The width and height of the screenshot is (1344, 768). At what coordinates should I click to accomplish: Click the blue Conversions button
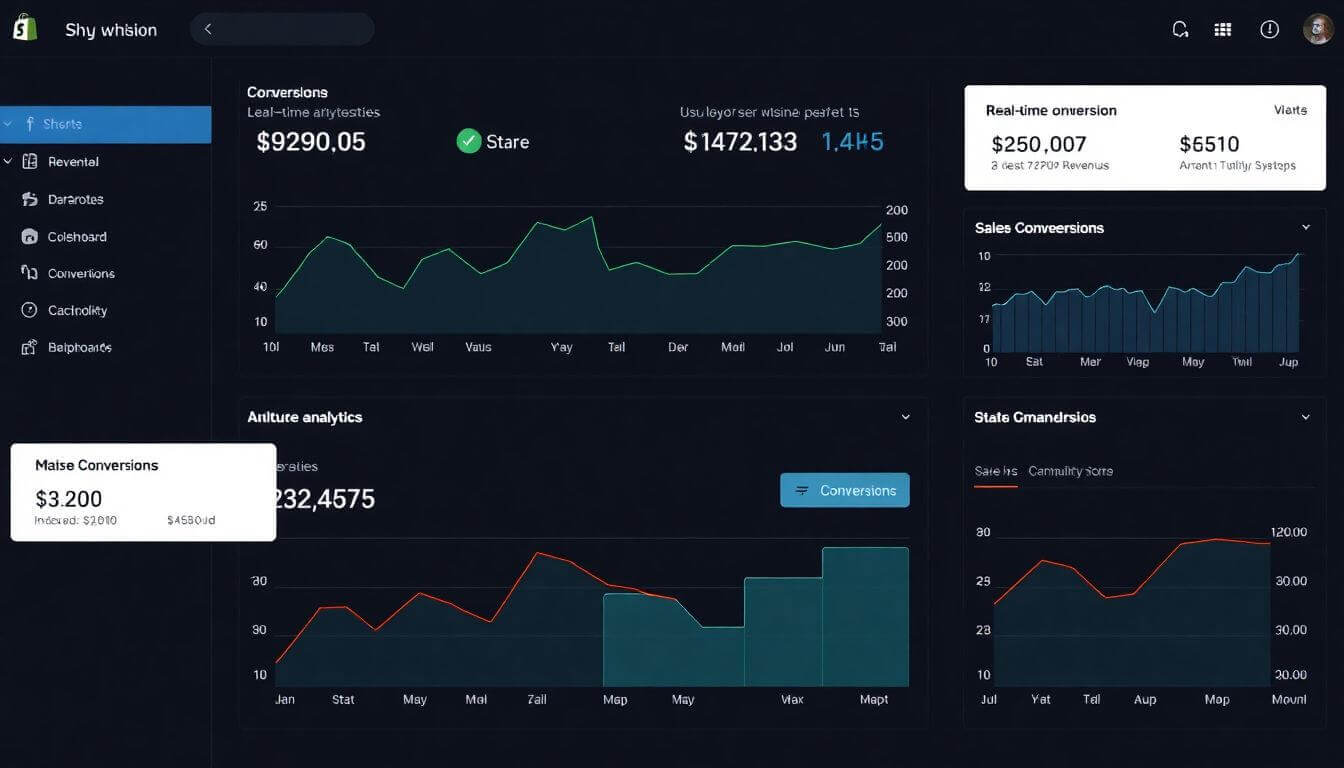coord(844,490)
